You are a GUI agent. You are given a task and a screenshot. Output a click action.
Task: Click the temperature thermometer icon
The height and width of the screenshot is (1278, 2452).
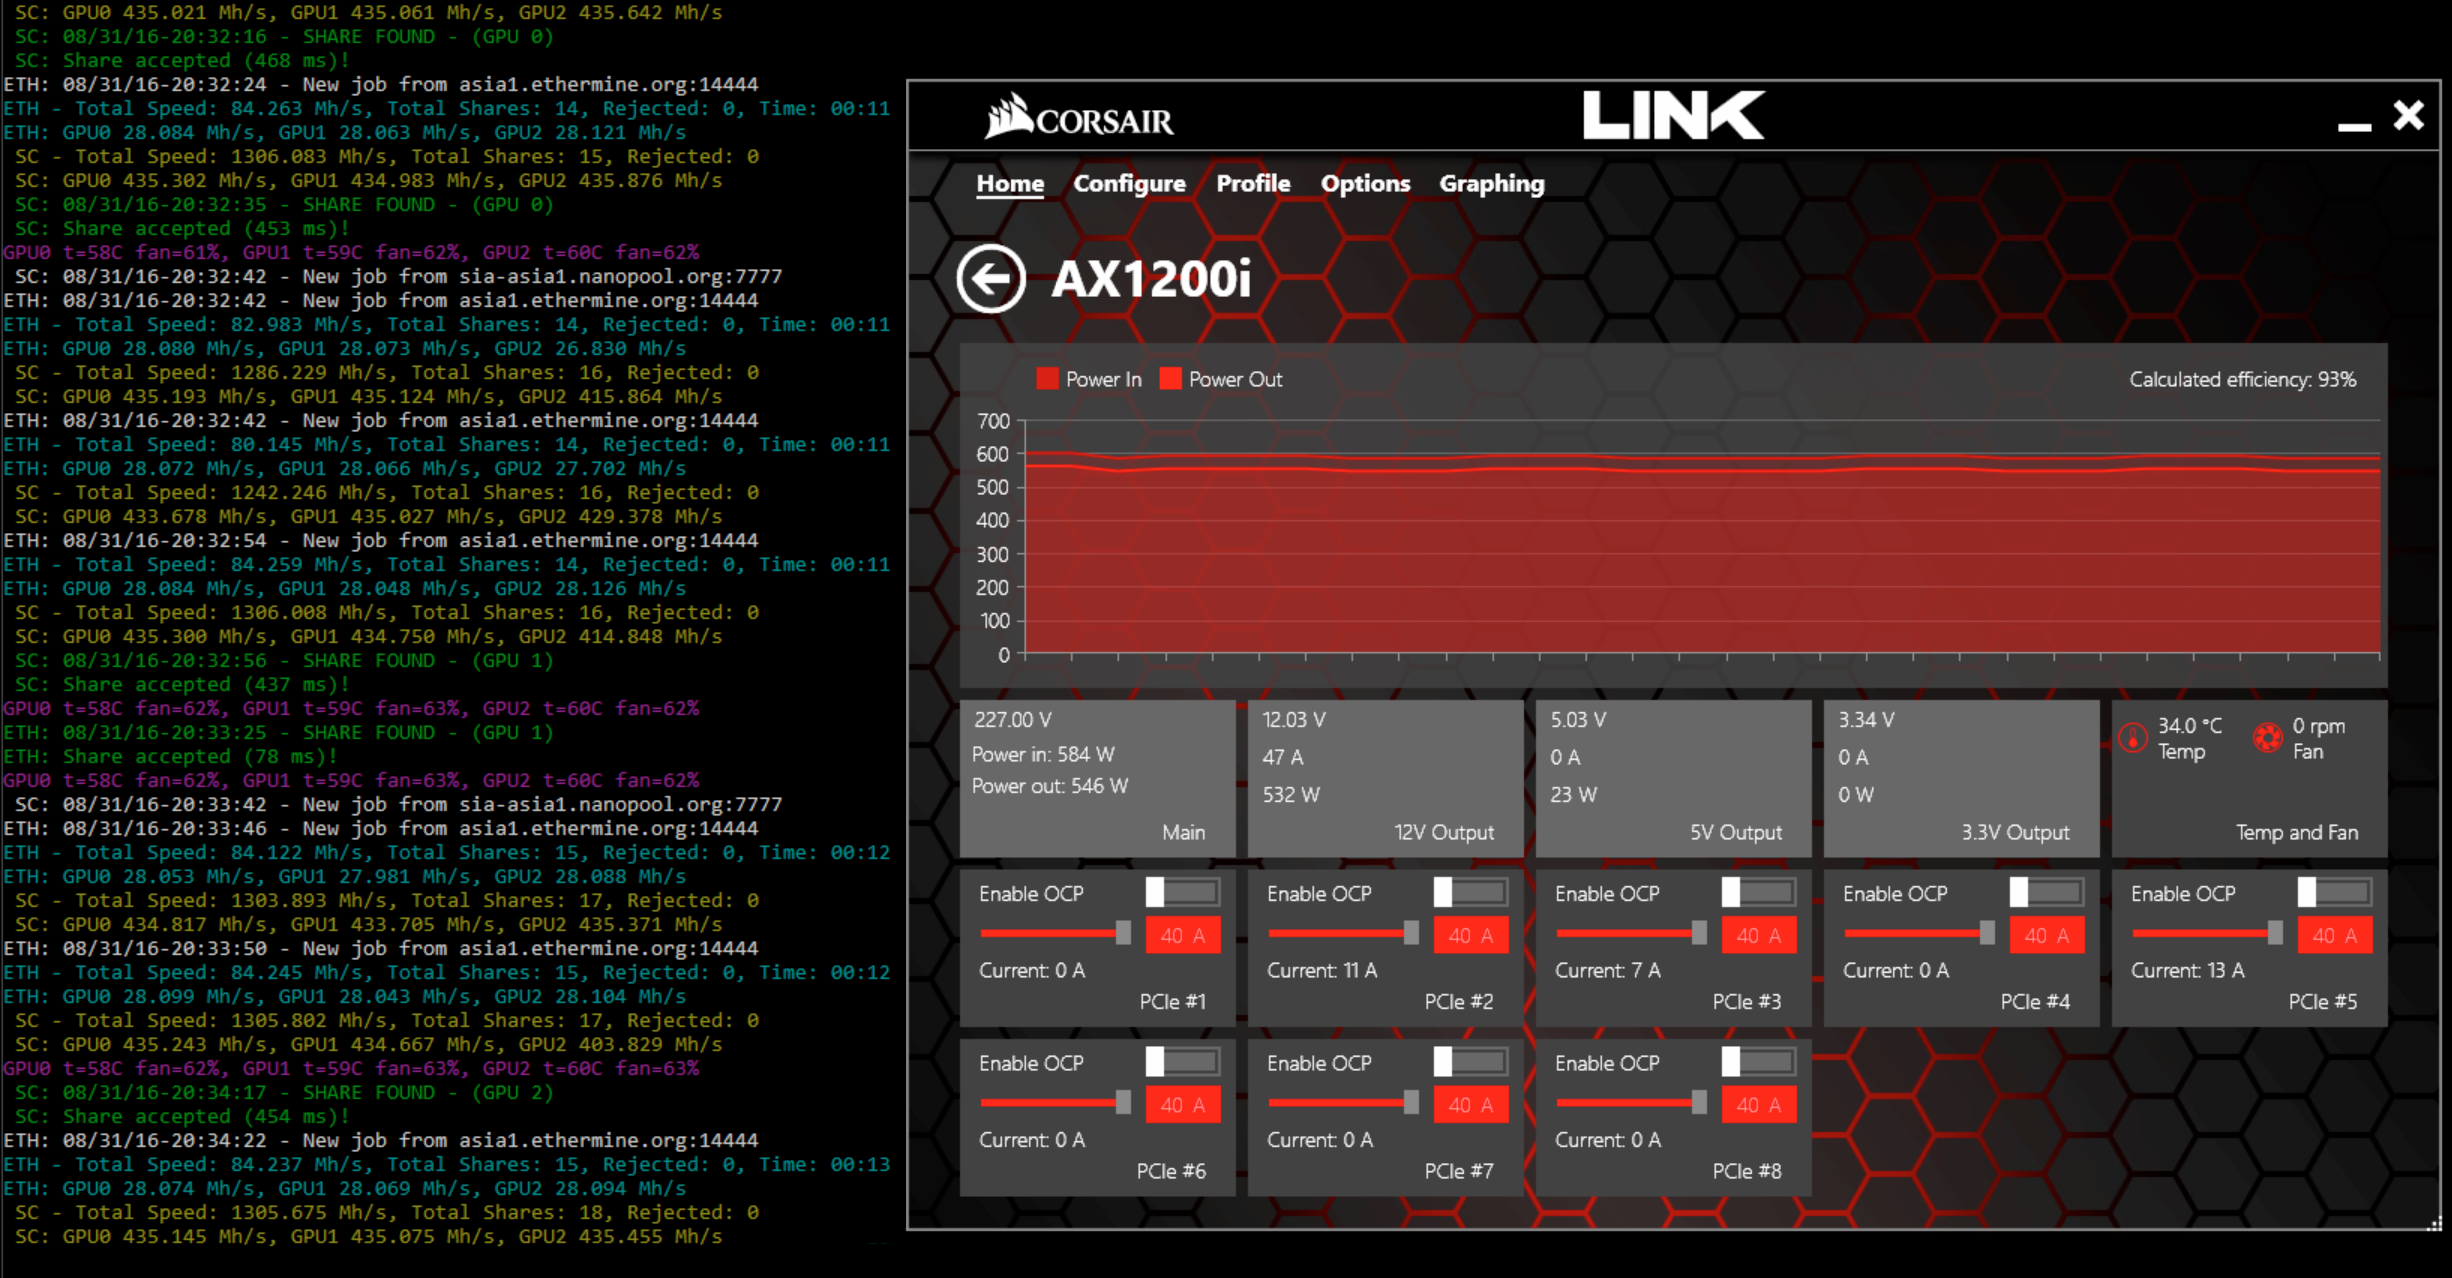click(x=2133, y=738)
